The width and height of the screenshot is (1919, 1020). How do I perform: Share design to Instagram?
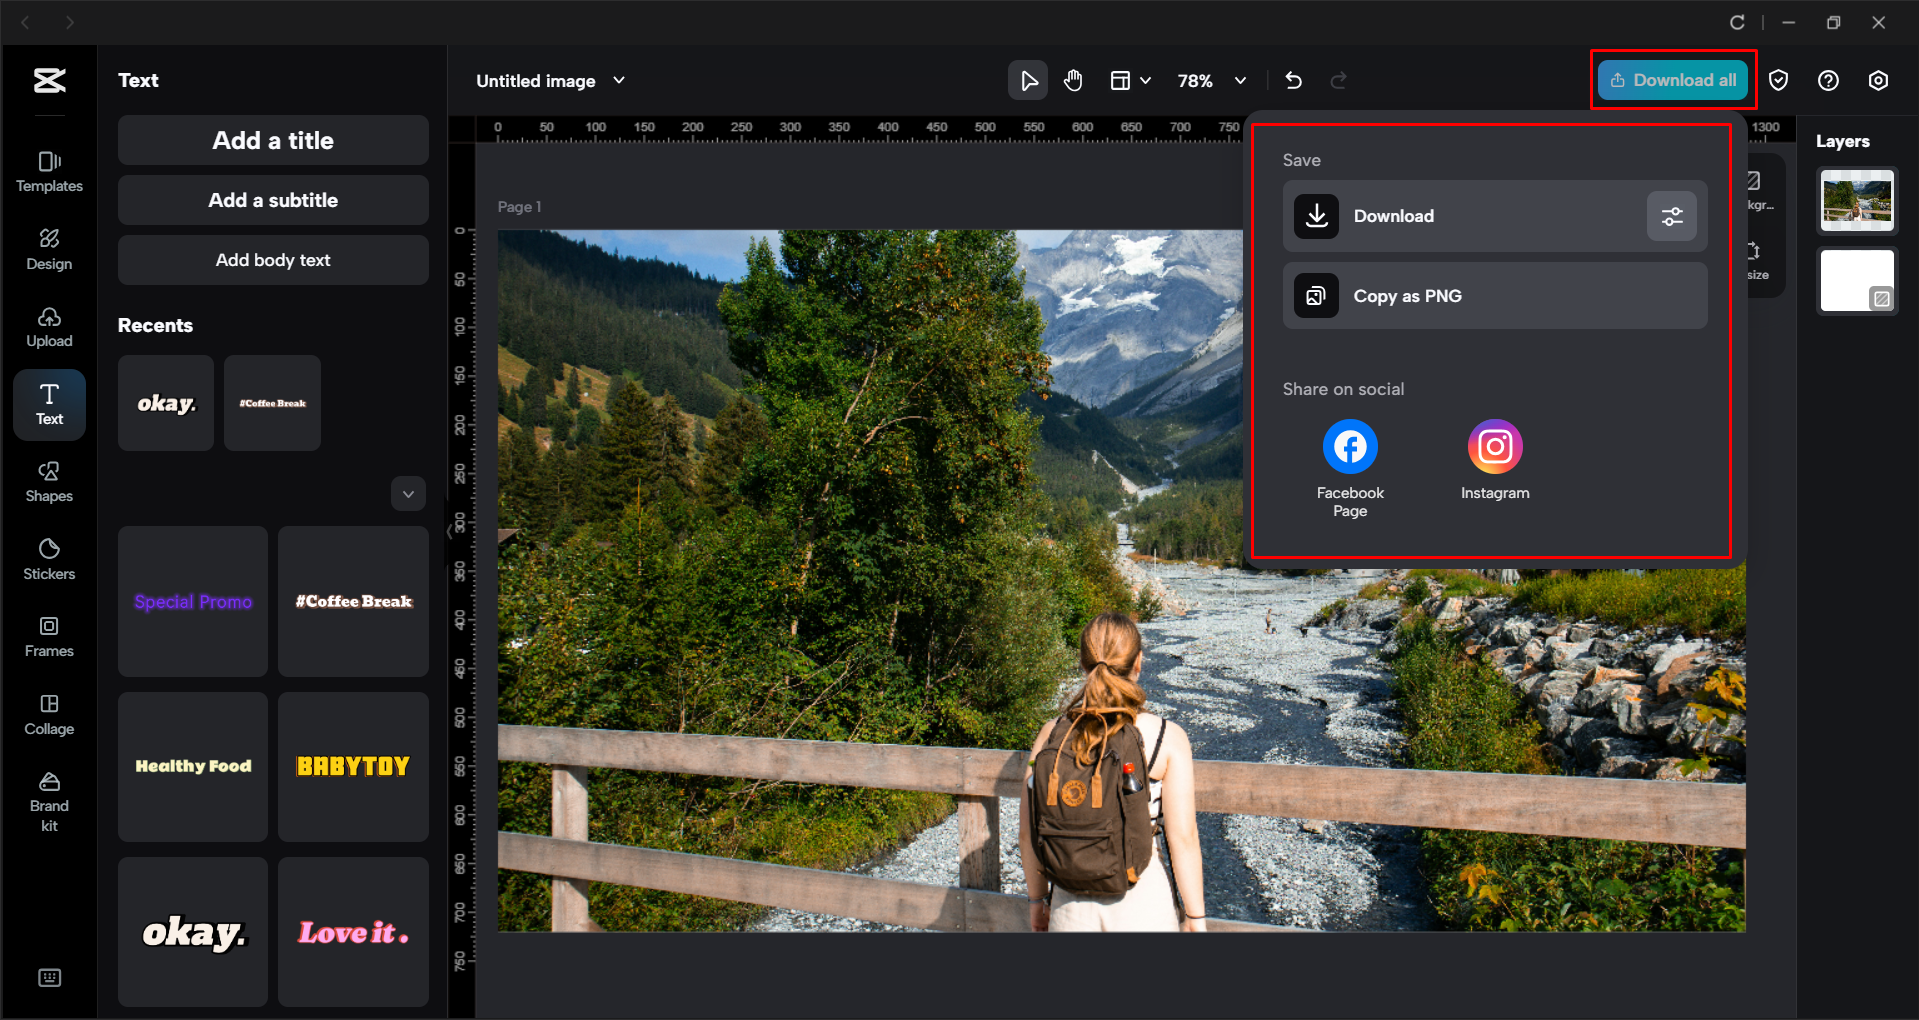tap(1494, 446)
